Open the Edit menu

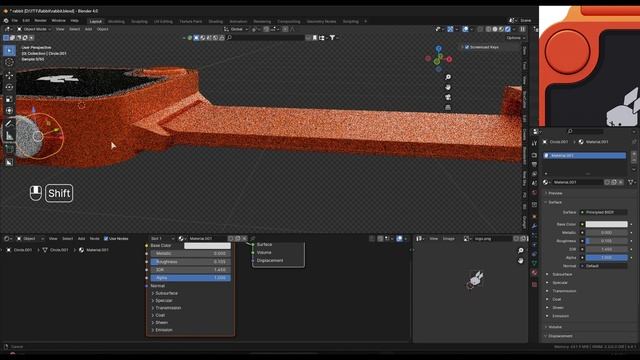[x=26, y=20]
